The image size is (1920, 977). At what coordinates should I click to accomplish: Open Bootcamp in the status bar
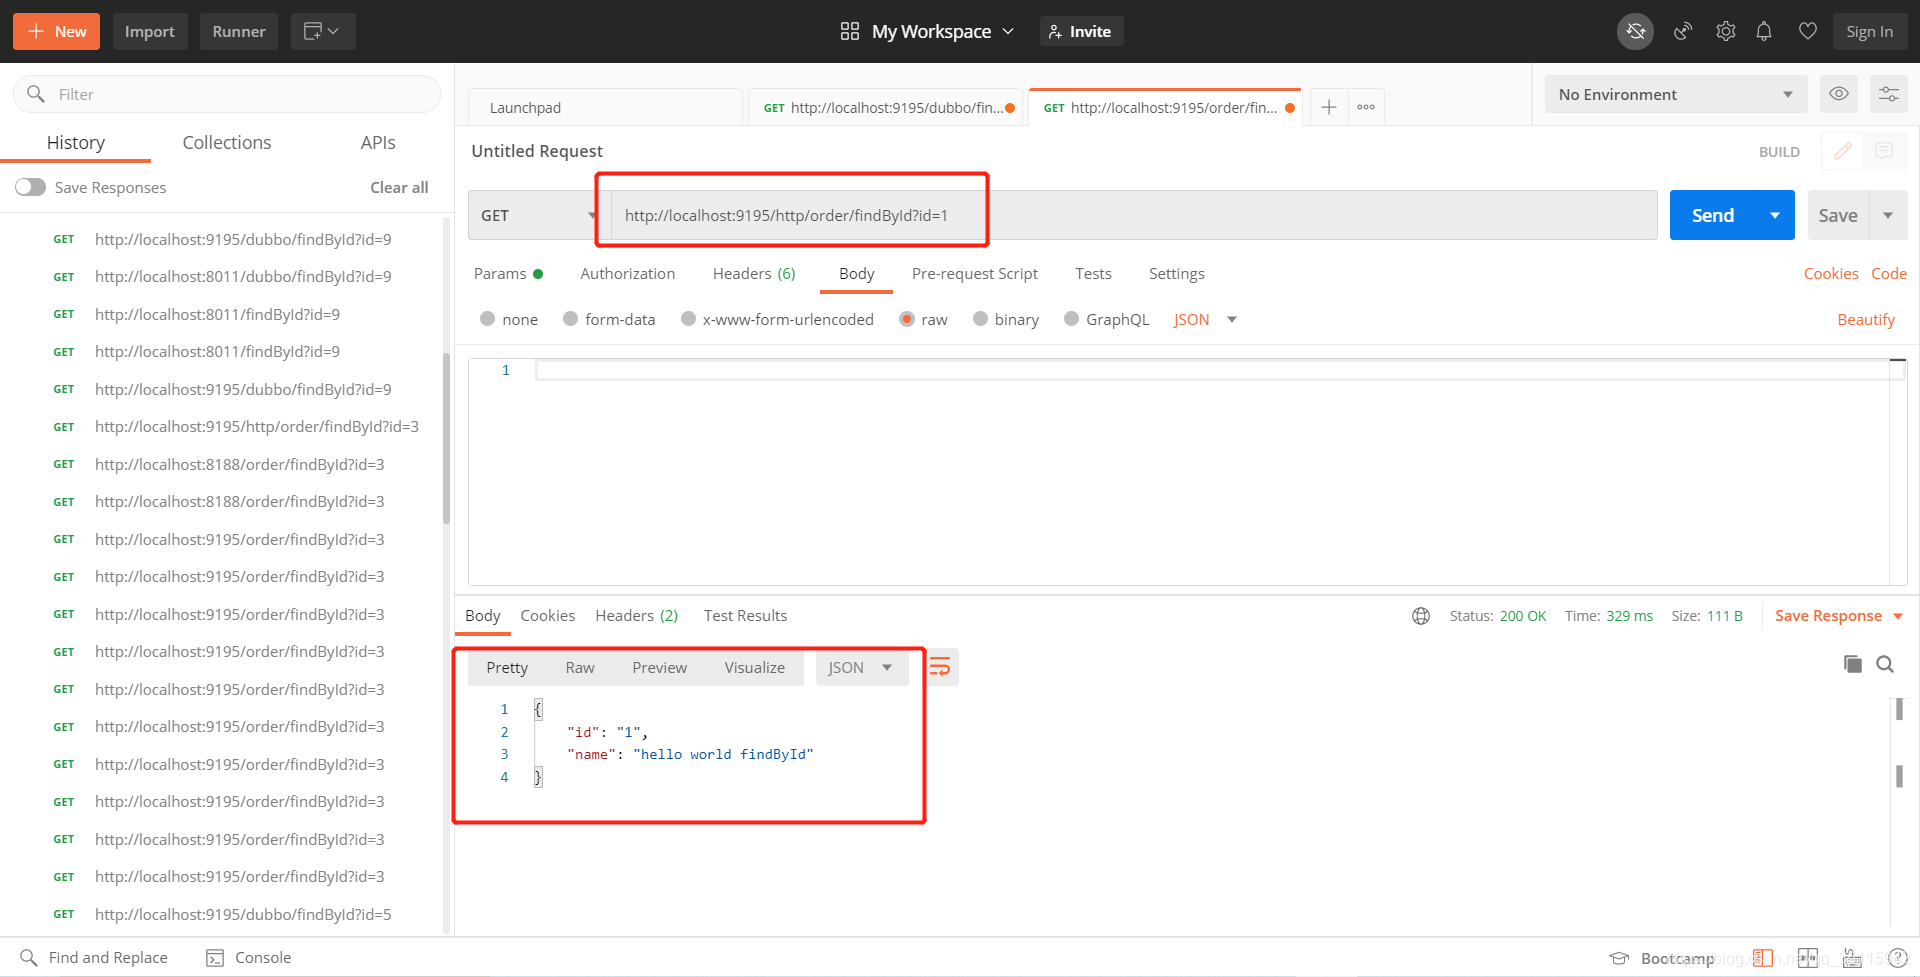click(1662, 958)
